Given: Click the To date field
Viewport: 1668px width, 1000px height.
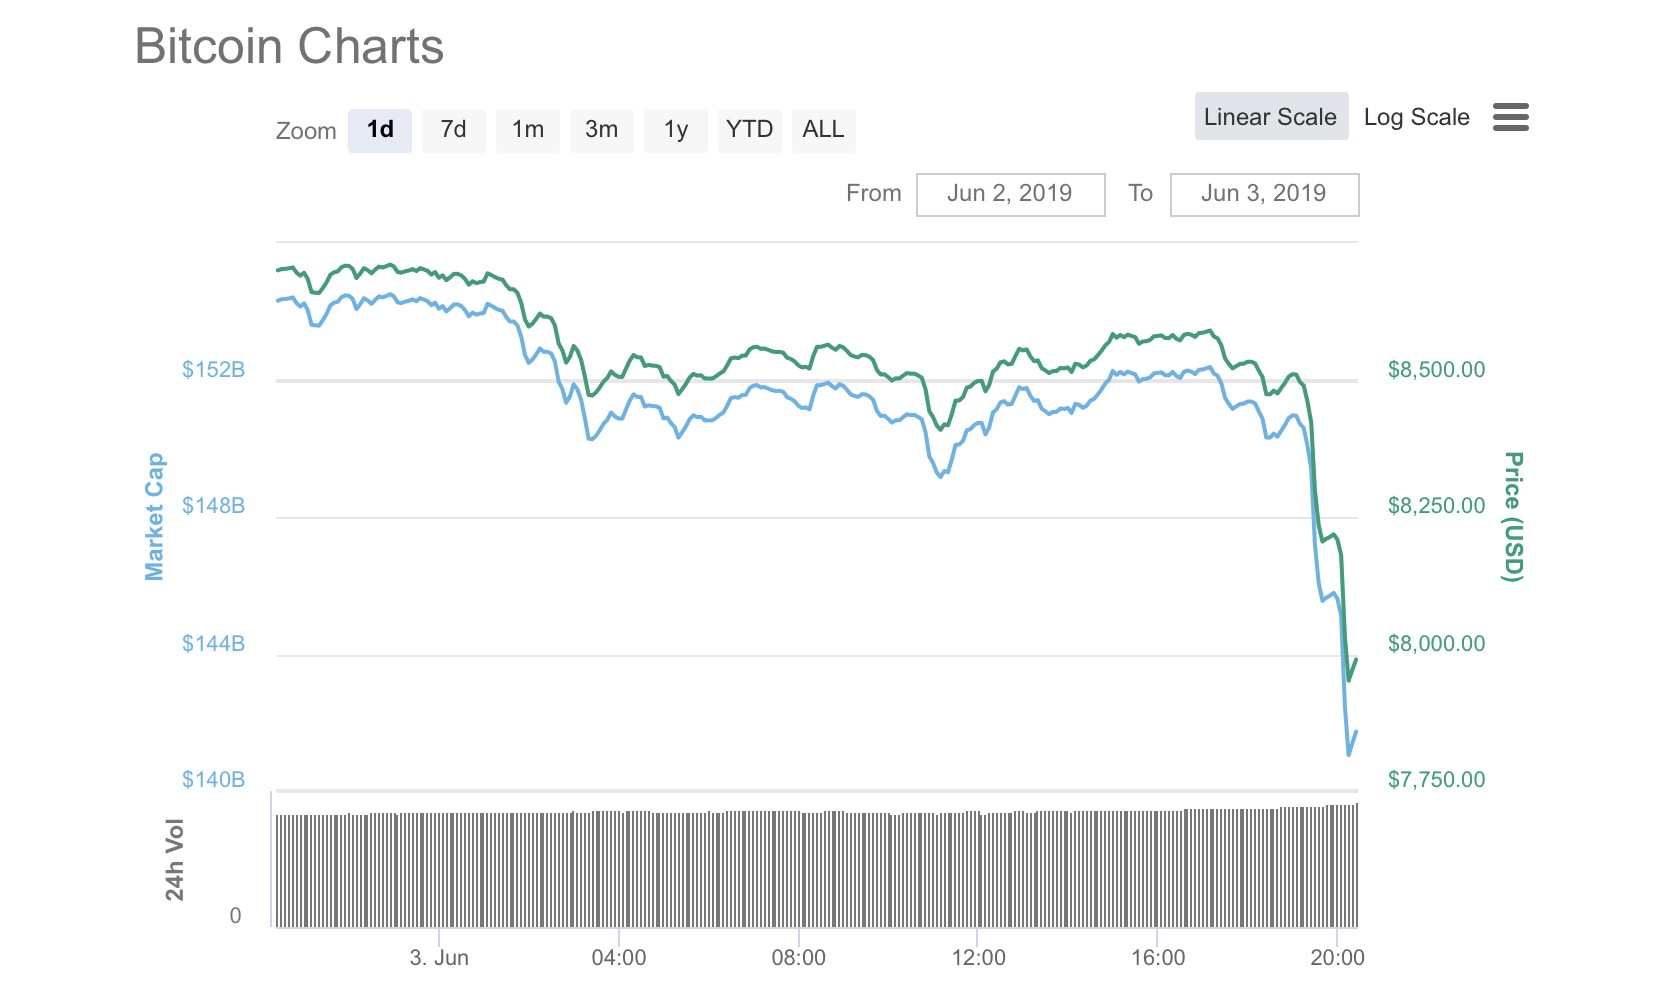Looking at the screenshot, I should 1264,194.
